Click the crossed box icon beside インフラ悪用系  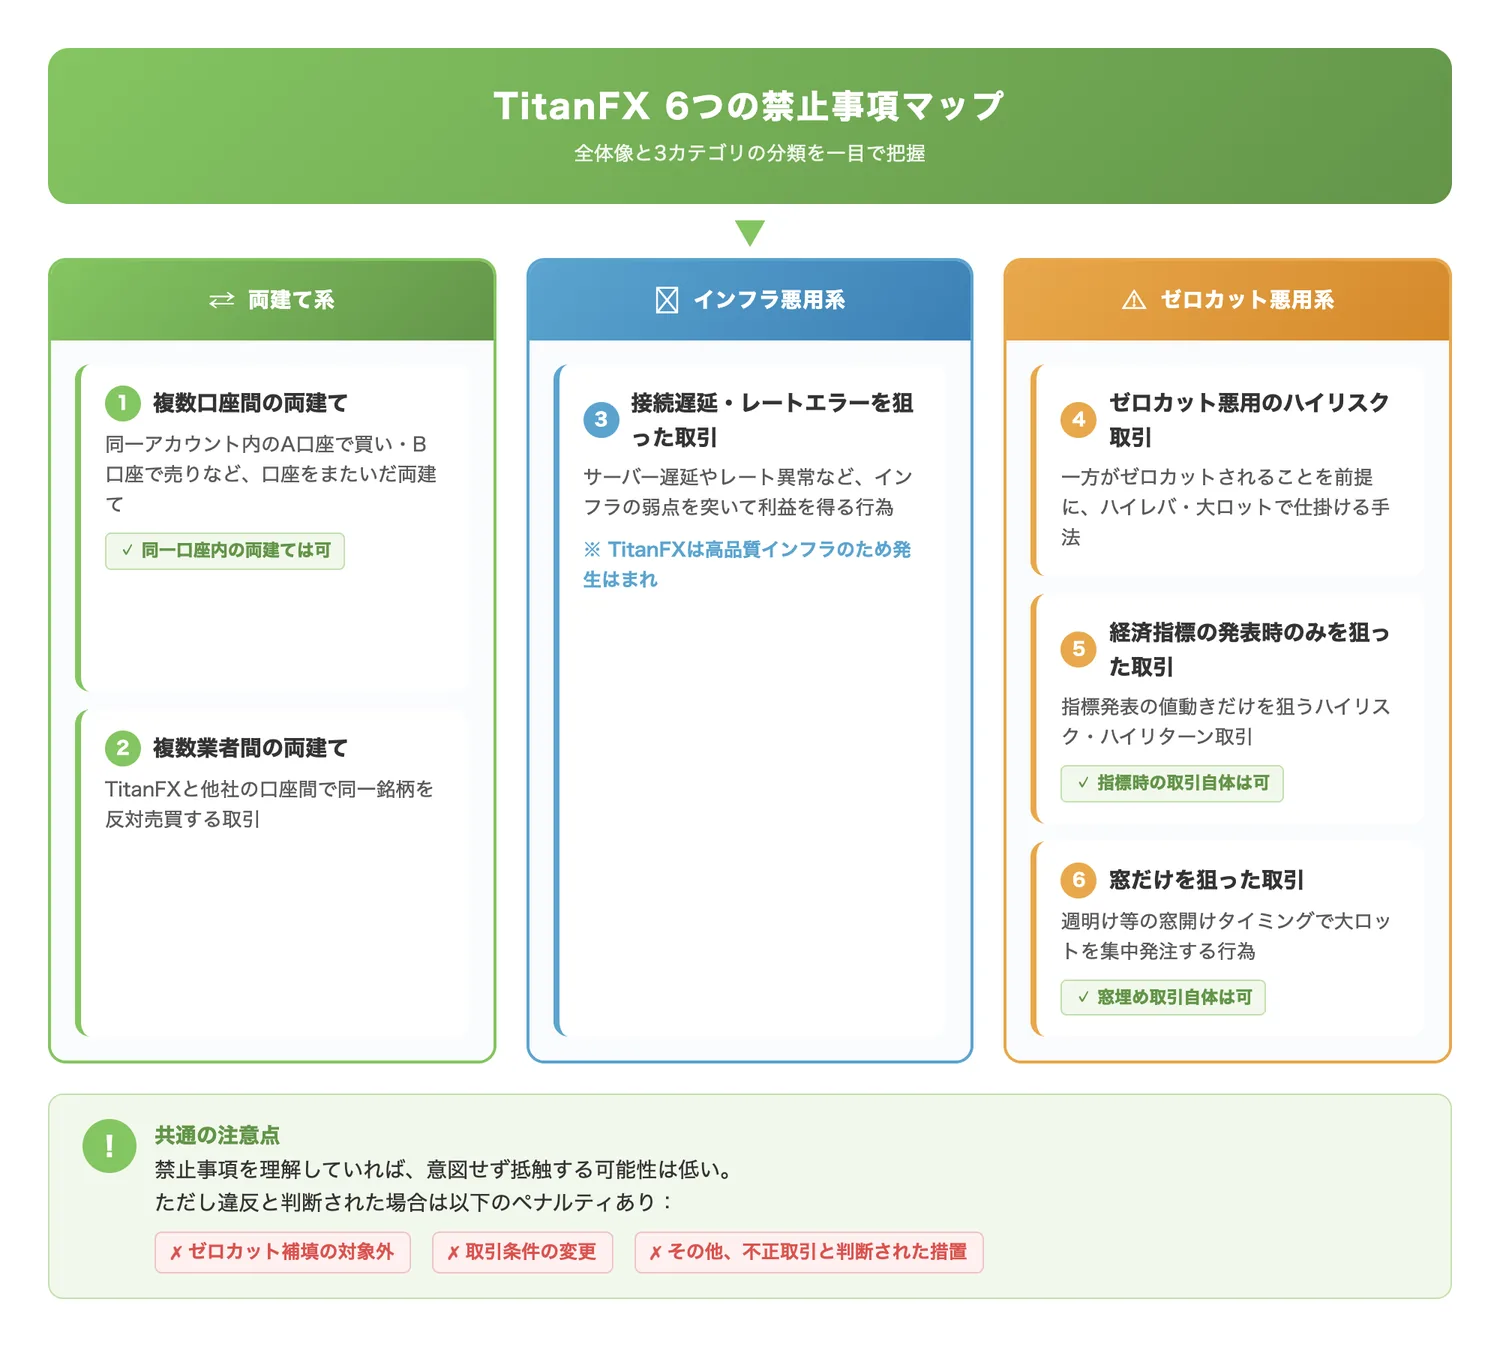click(667, 300)
